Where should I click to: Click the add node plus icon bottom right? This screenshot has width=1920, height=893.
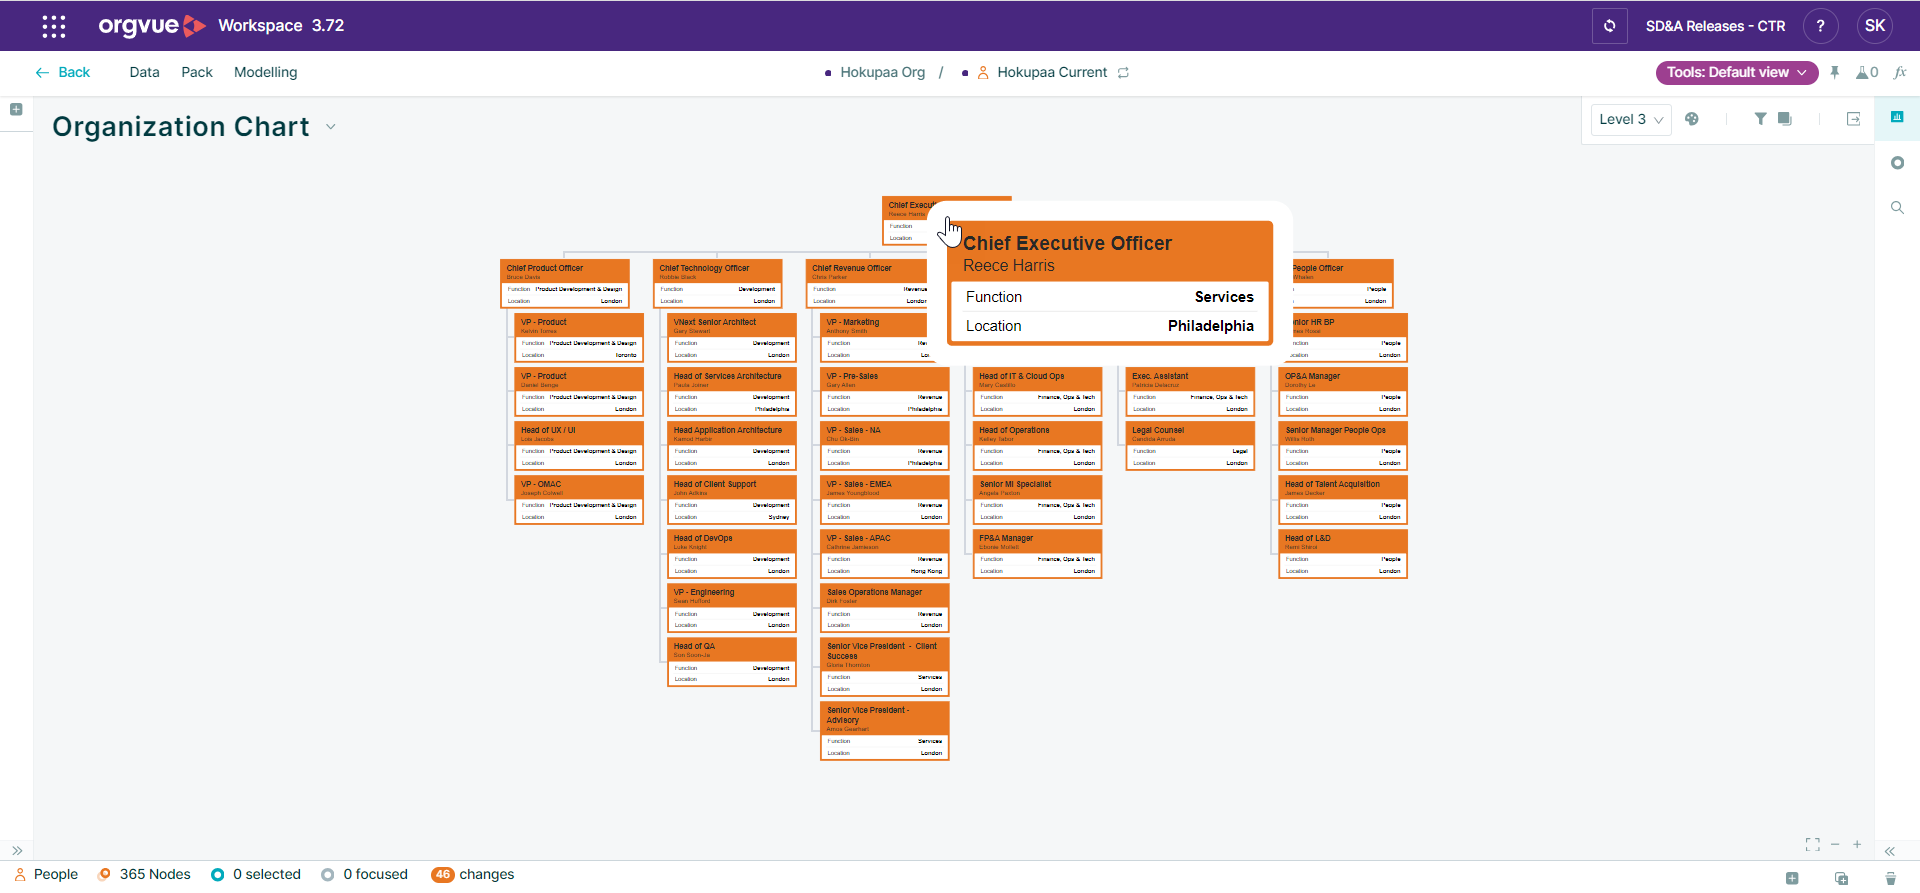[1792, 878]
